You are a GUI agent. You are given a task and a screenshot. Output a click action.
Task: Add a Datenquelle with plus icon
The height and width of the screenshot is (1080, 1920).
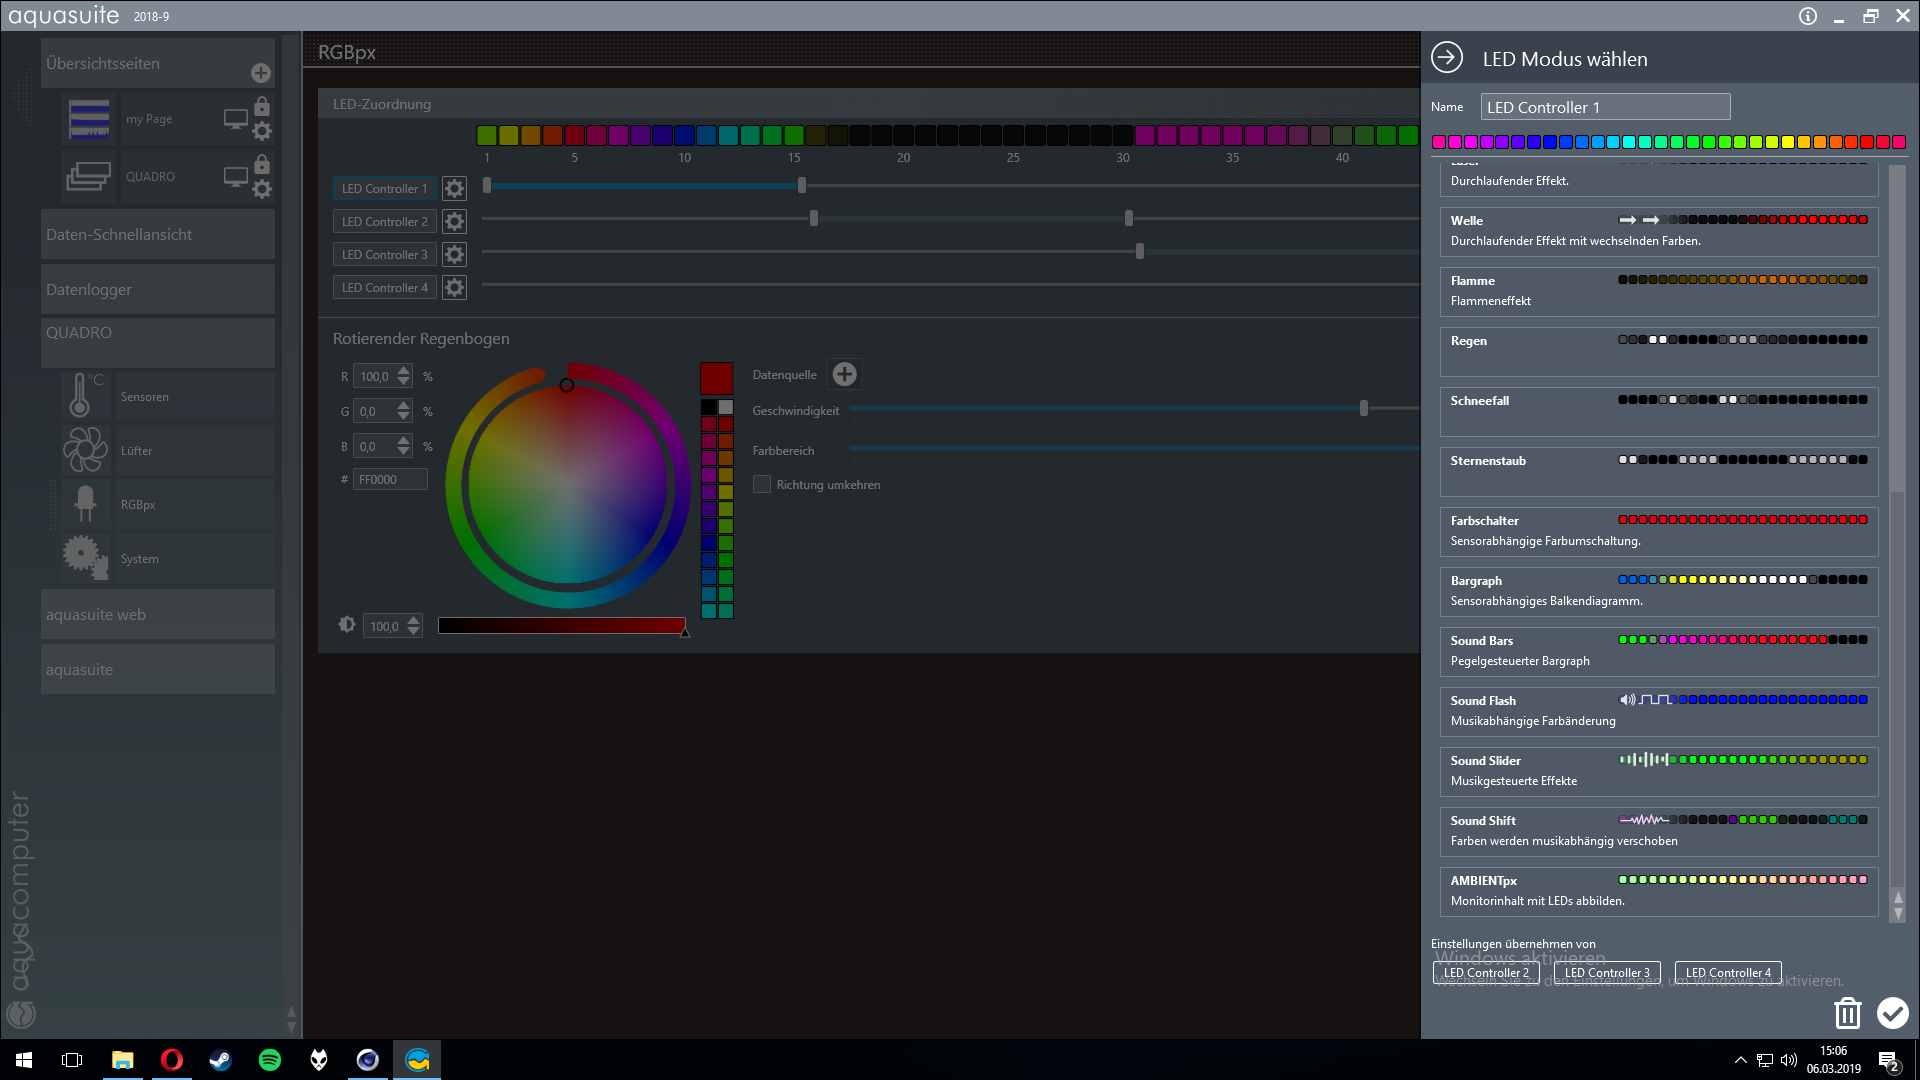click(845, 374)
